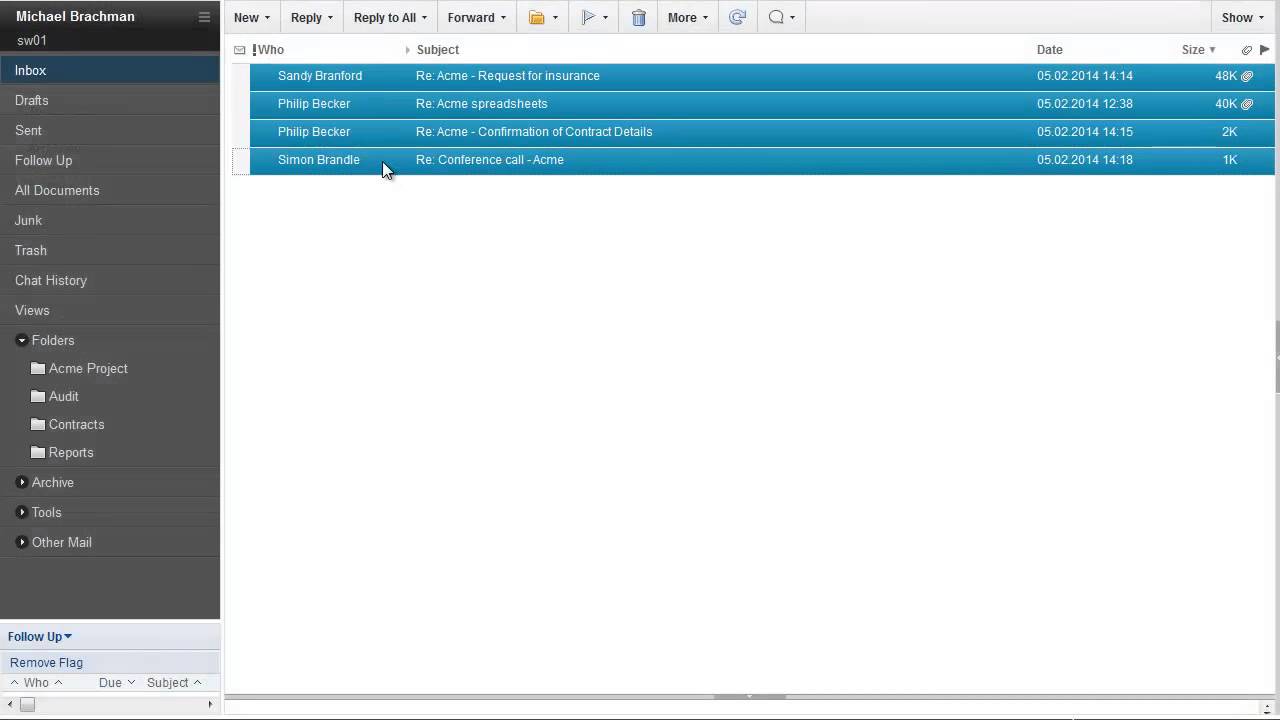Open 'Re: Acme - Confirmation of Contract Details'
The image size is (1280, 720).
[762, 132]
